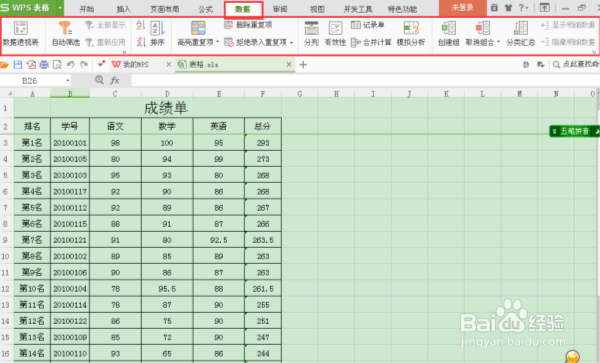
Task: Open quick access toolbar customize dropdown
Action: [x=101, y=64]
